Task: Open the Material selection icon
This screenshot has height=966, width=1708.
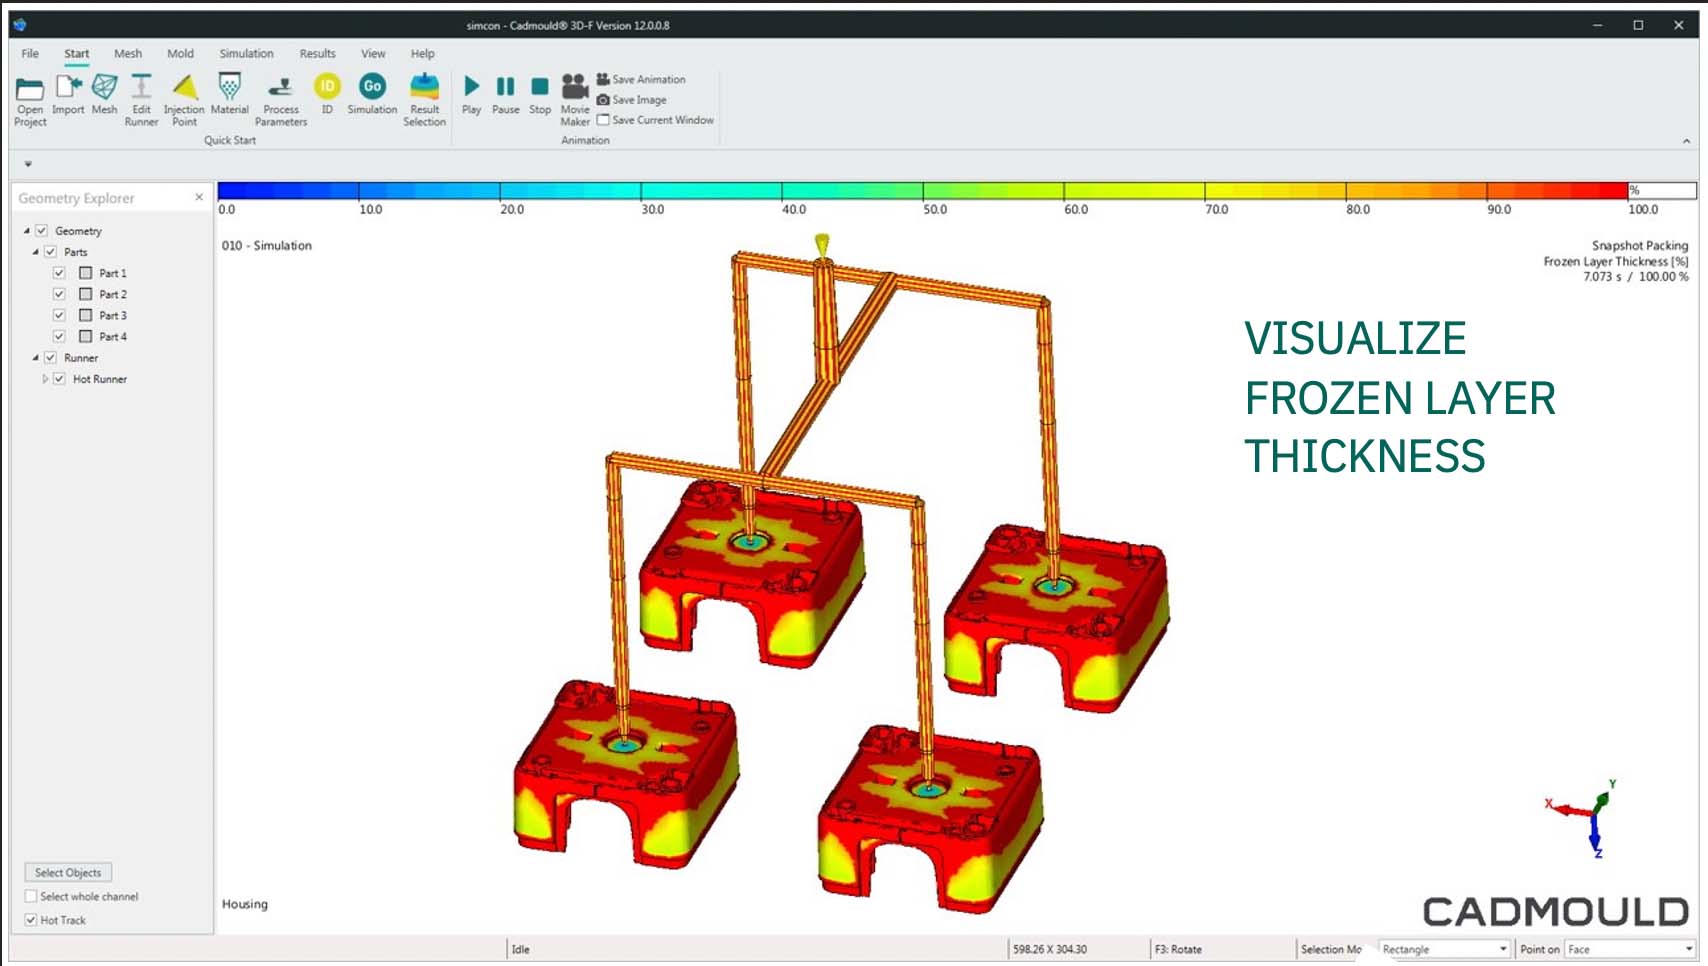Action: (x=229, y=87)
